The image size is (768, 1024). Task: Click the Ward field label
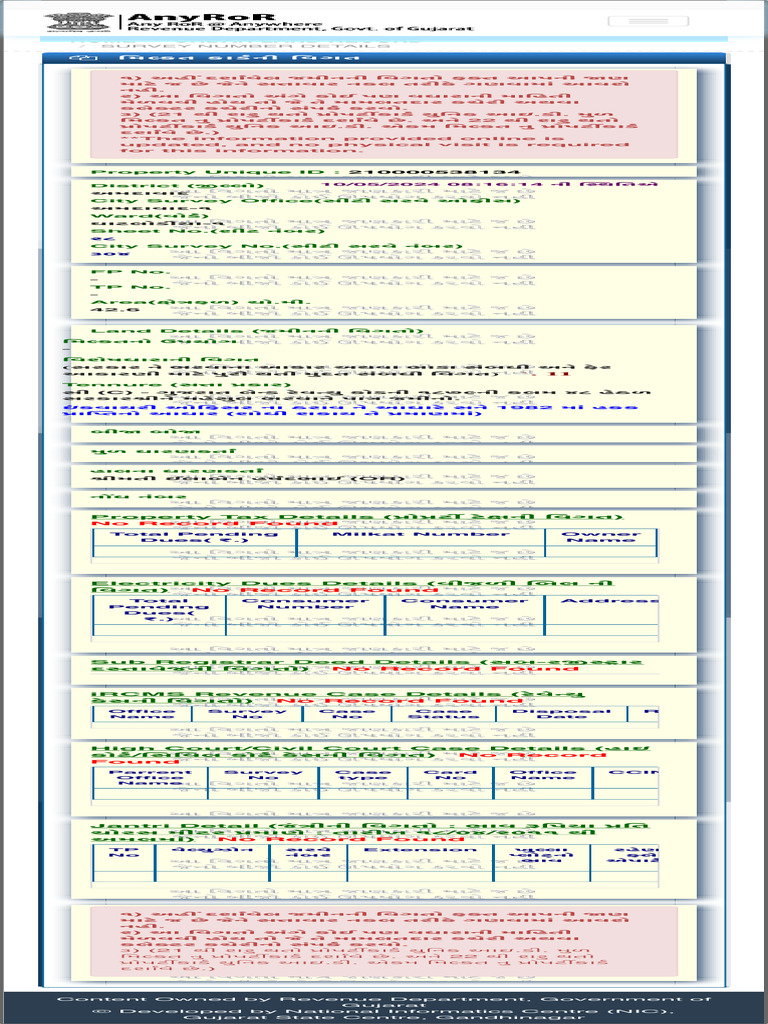pyautogui.click(x=150, y=216)
